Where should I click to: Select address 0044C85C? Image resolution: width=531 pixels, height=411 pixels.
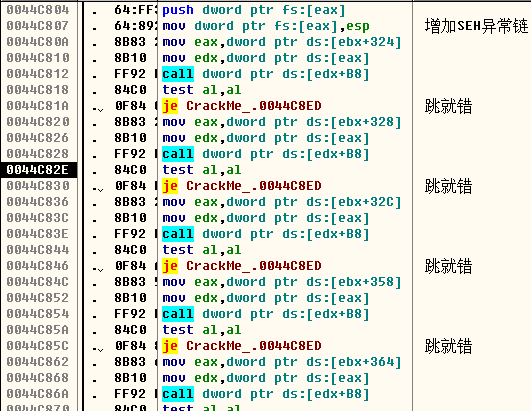point(38,346)
